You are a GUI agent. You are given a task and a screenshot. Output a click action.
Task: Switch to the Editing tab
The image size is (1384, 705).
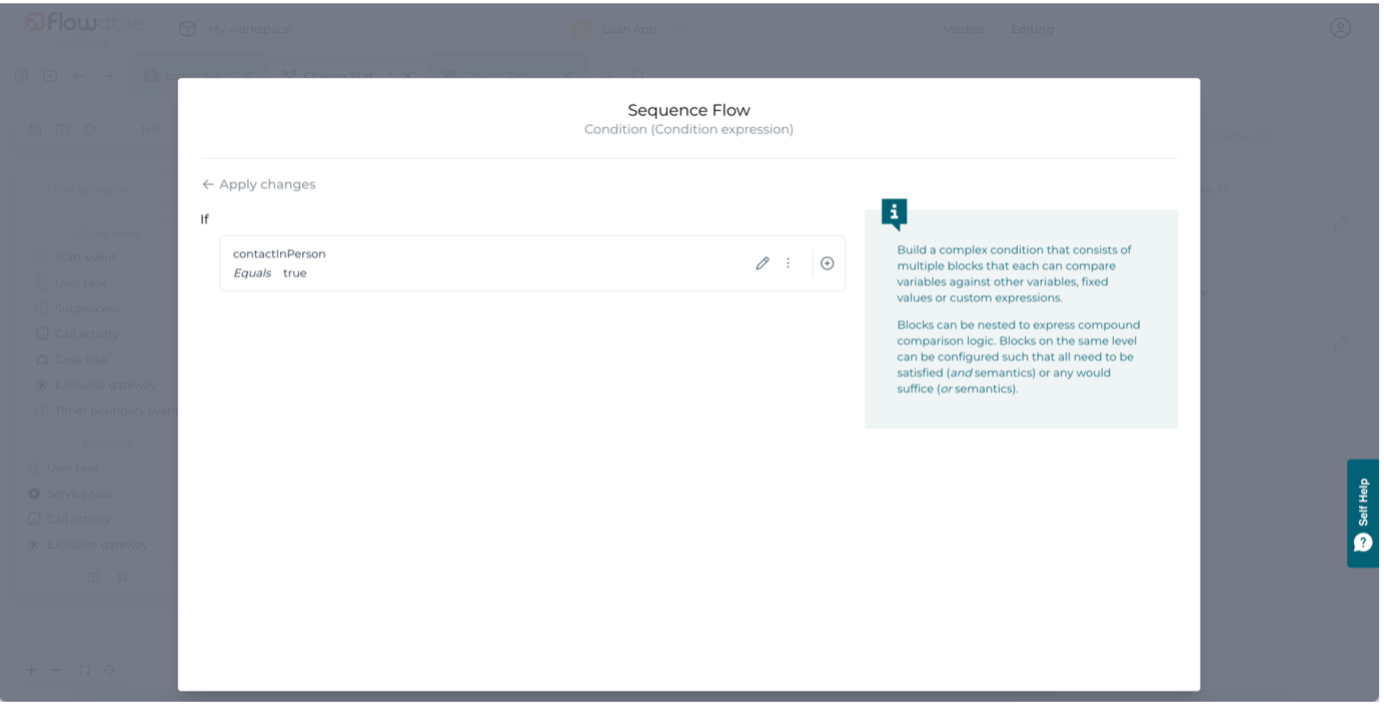coord(1031,29)
